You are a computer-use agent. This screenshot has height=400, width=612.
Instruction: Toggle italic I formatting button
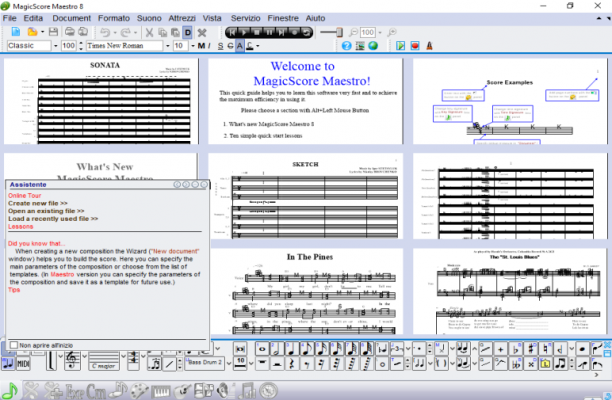[x=209, y=46]
